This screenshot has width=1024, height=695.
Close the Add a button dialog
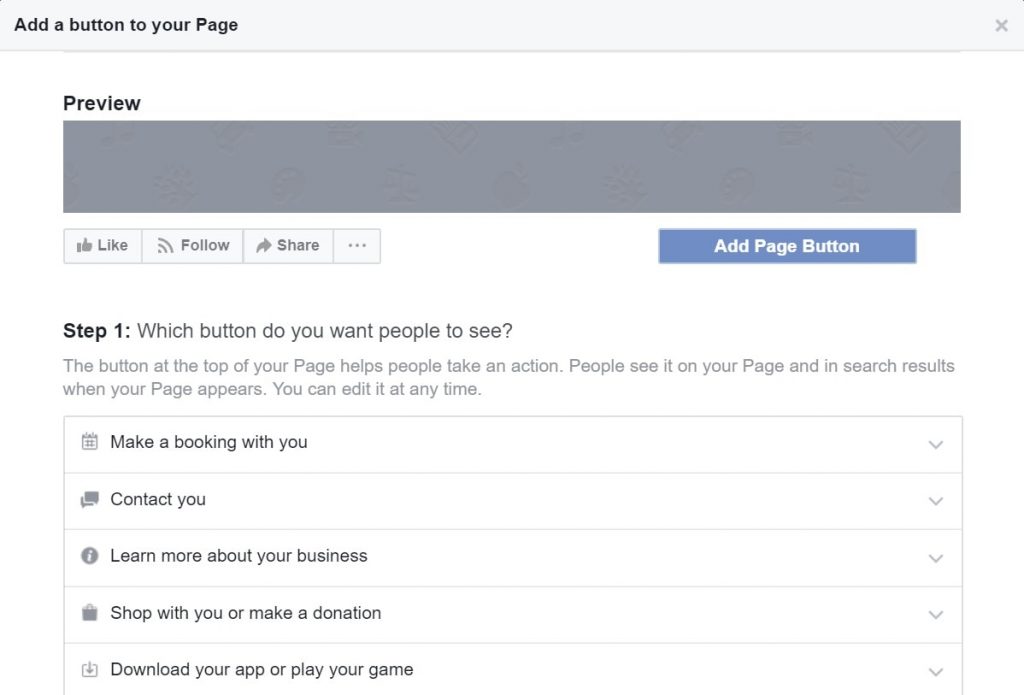1001,26
